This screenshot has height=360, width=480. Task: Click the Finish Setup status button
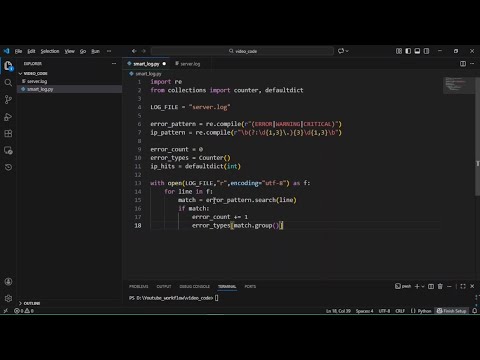(x=452, y=311)
